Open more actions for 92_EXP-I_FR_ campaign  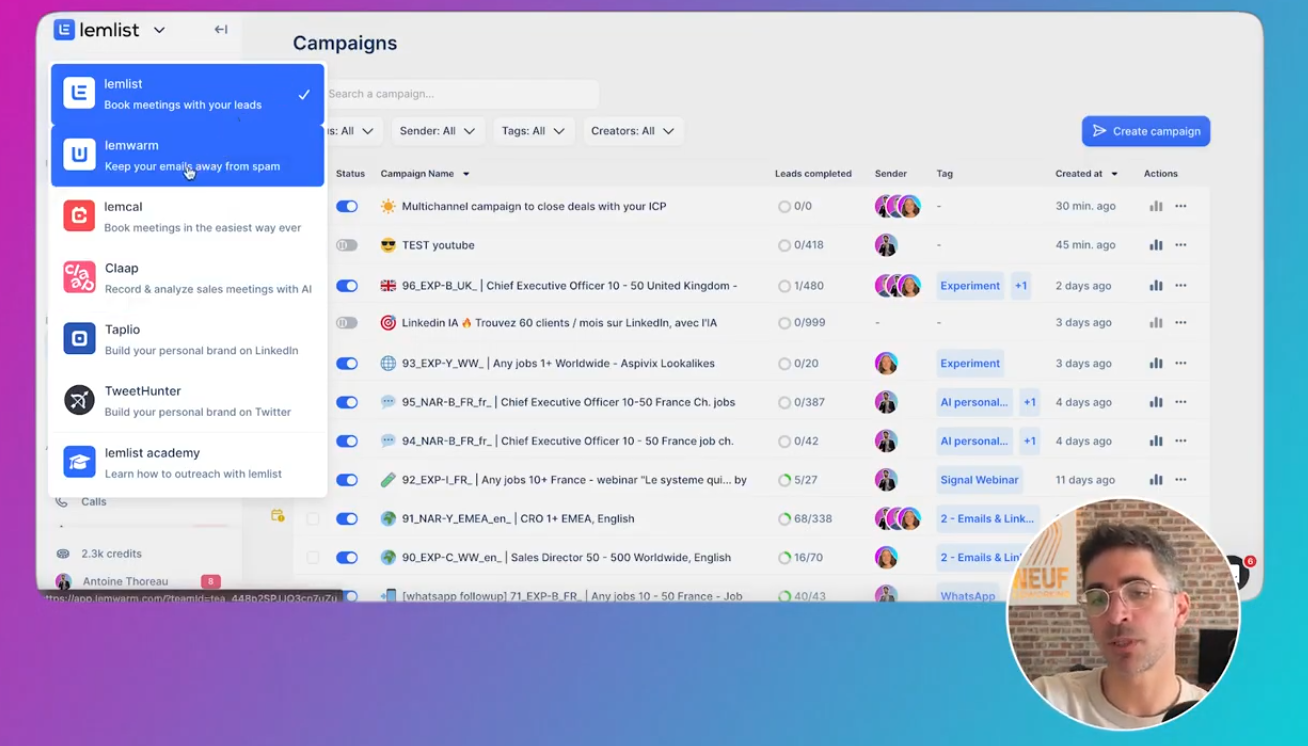[x=1181, y=480]
